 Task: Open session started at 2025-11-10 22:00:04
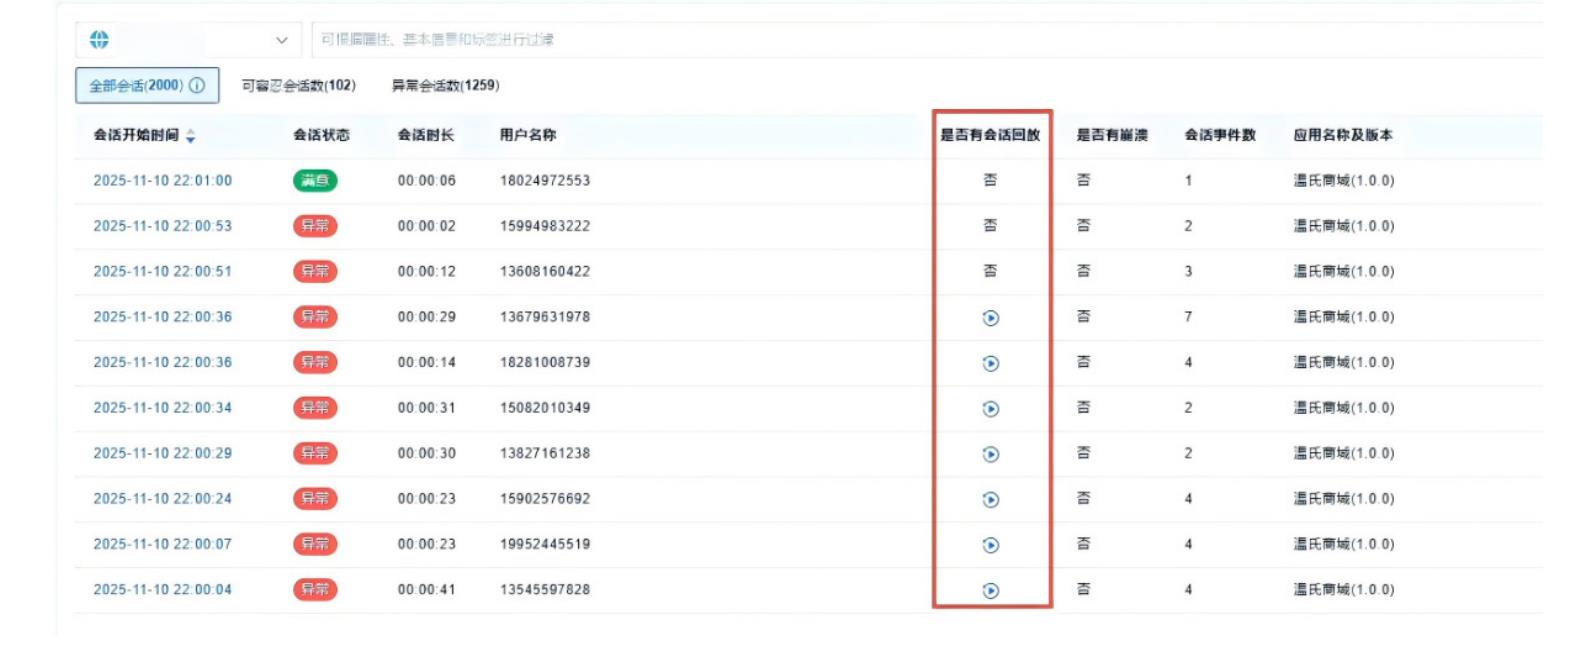coord(162,590)
